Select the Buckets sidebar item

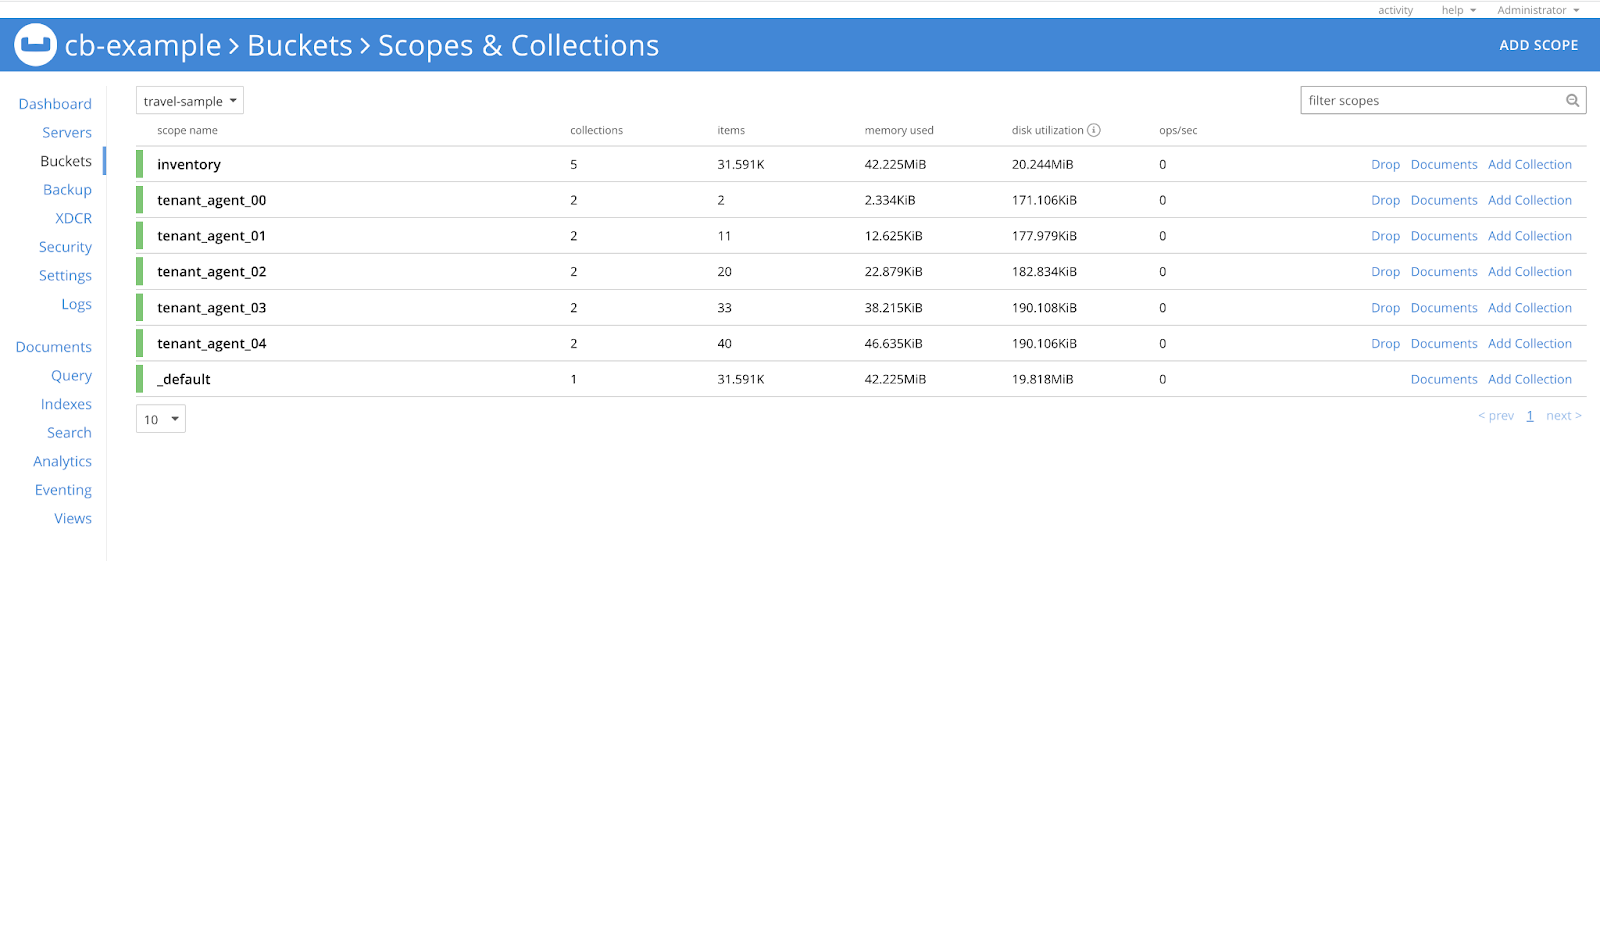(x=65, y=160)
